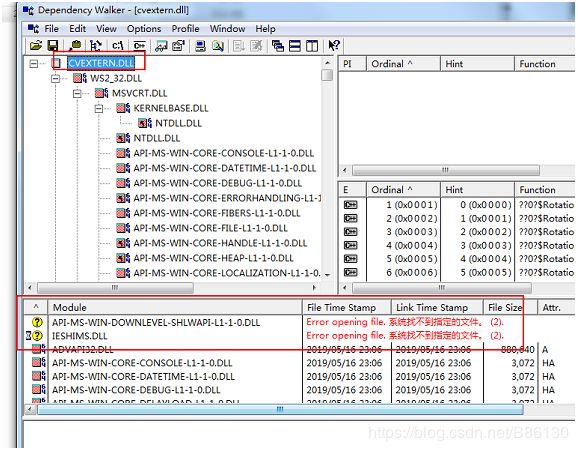Select CVEXTERN.DLL in the tree
Image resolution: width=578 pixels, height=451 pixels.
(101, 63)
